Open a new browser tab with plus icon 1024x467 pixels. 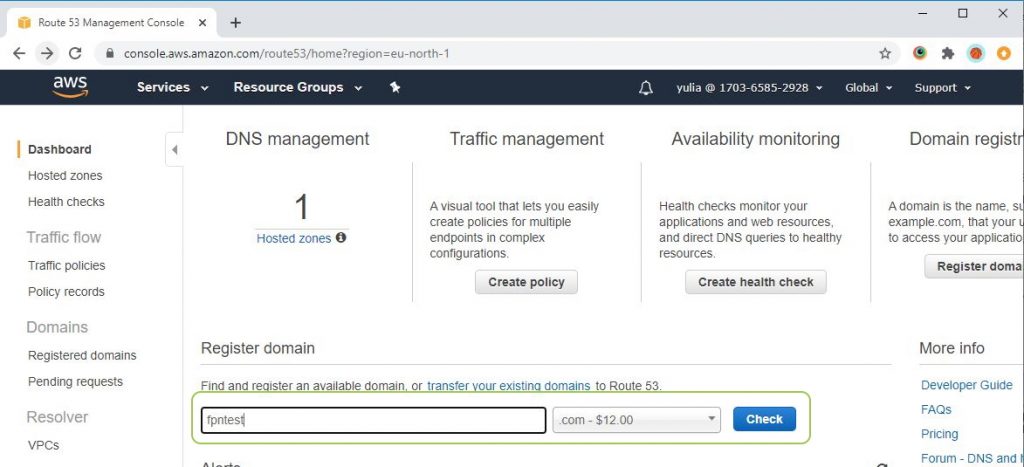point(236,23)
